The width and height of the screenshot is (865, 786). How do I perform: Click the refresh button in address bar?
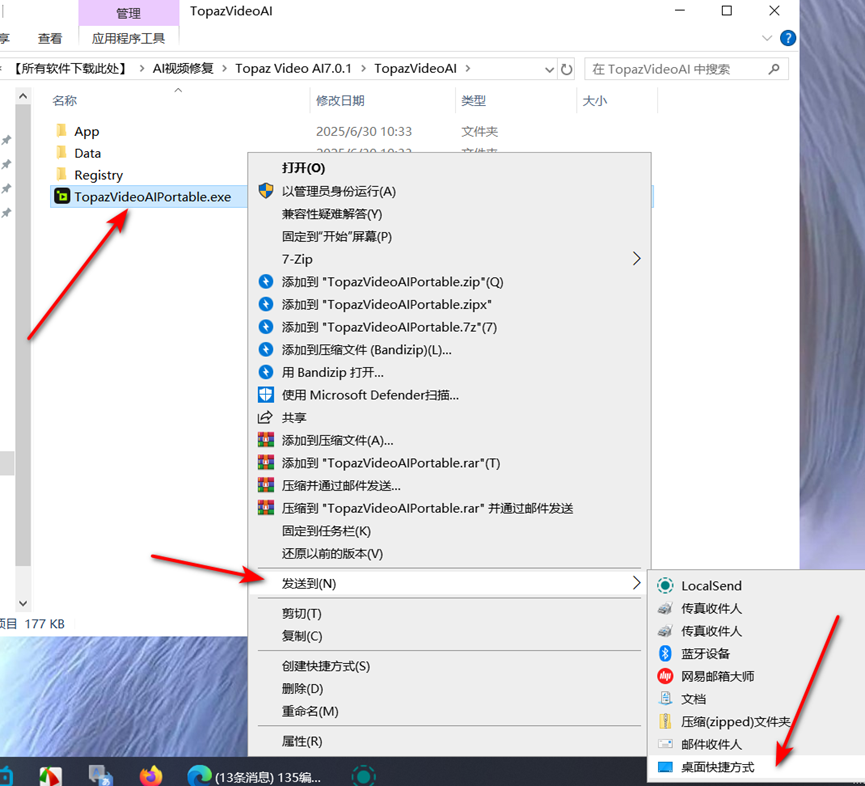pyautogui.click(x=567, y=69)
